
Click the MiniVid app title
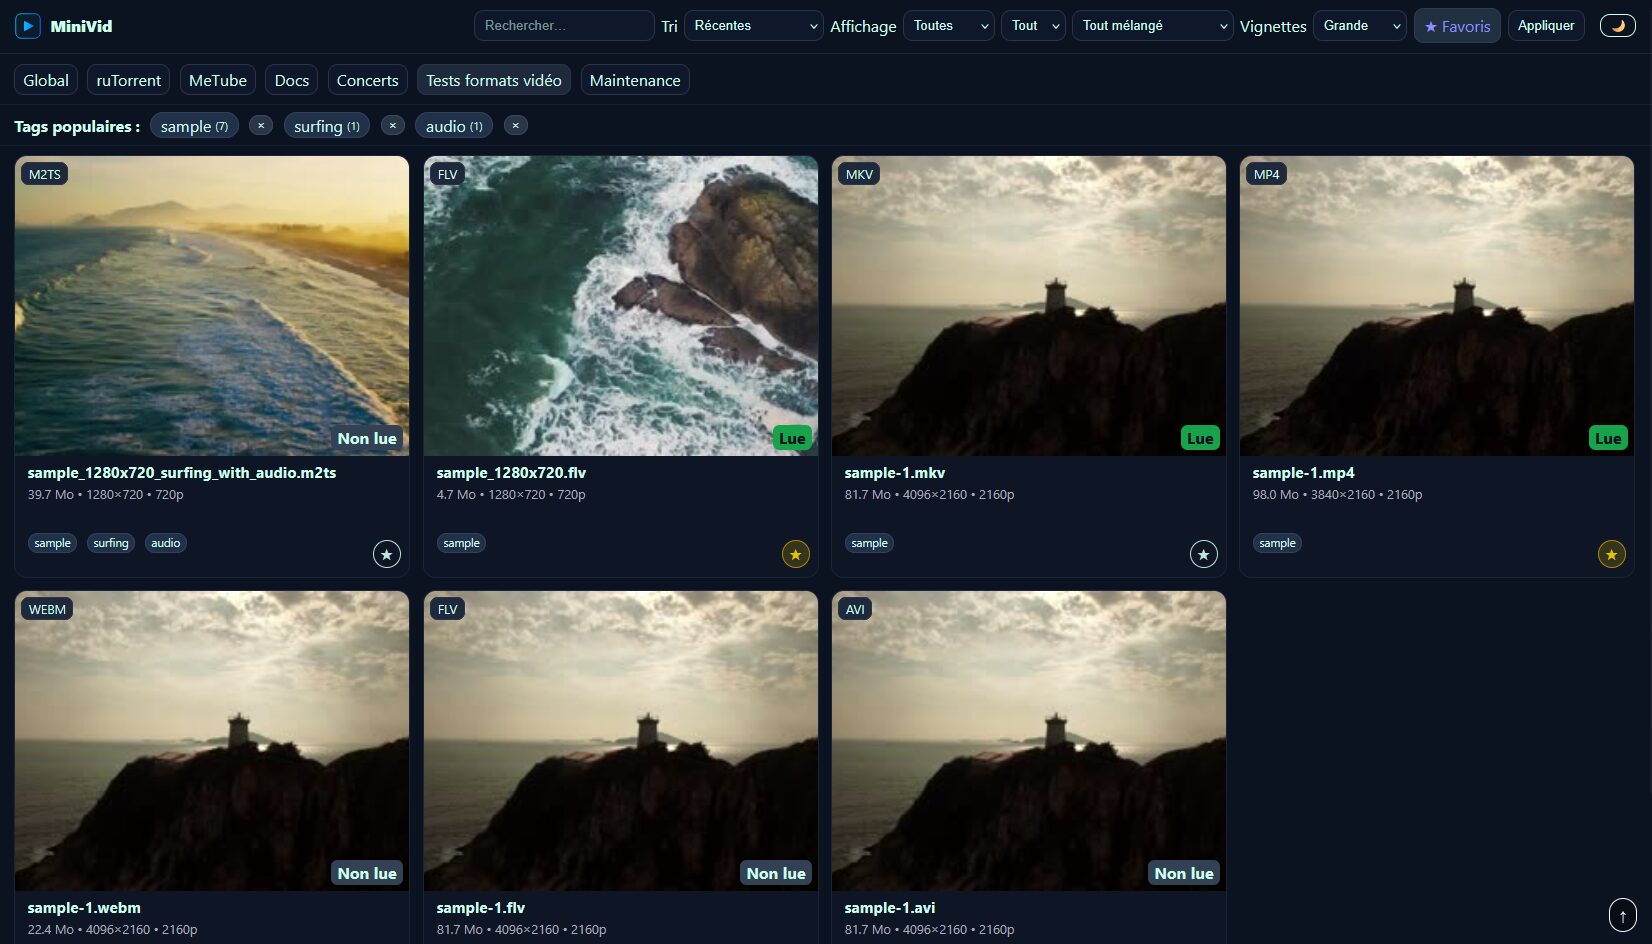pos(81,26)
